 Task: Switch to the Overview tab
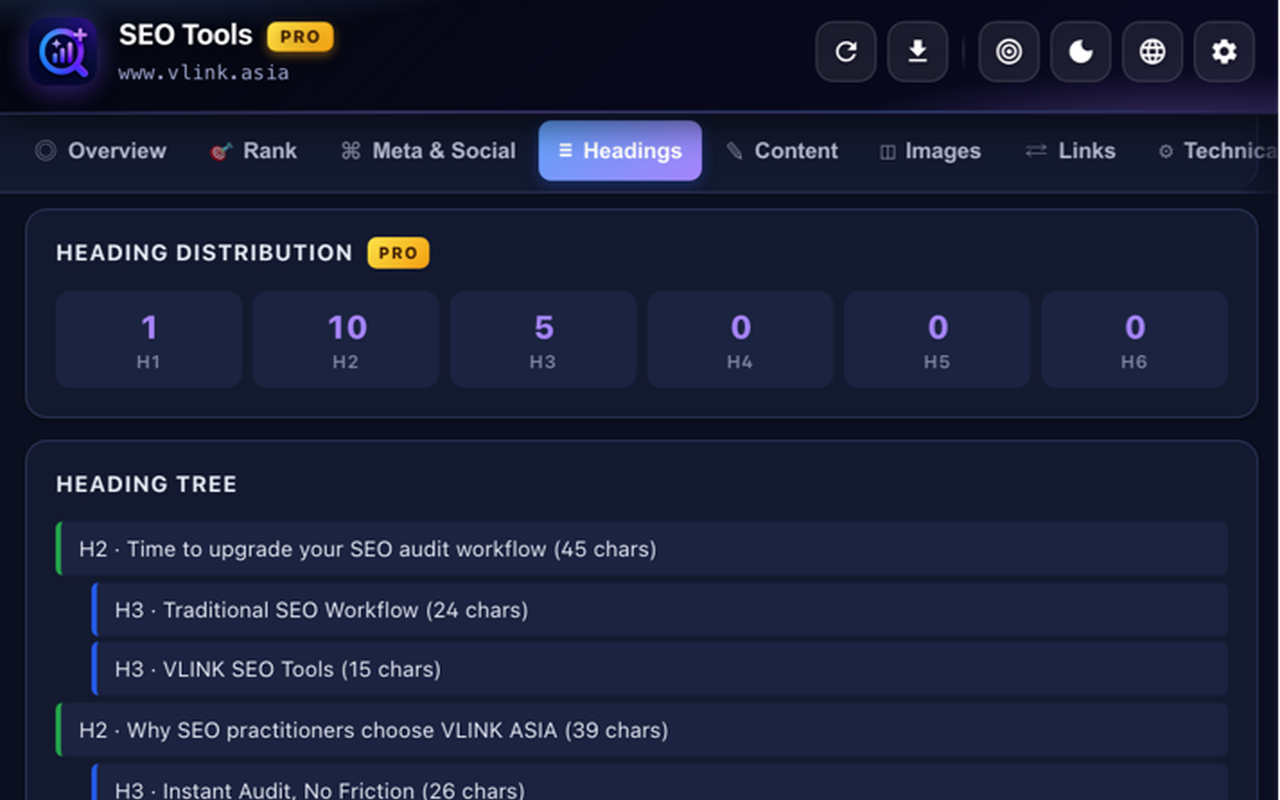101,151
